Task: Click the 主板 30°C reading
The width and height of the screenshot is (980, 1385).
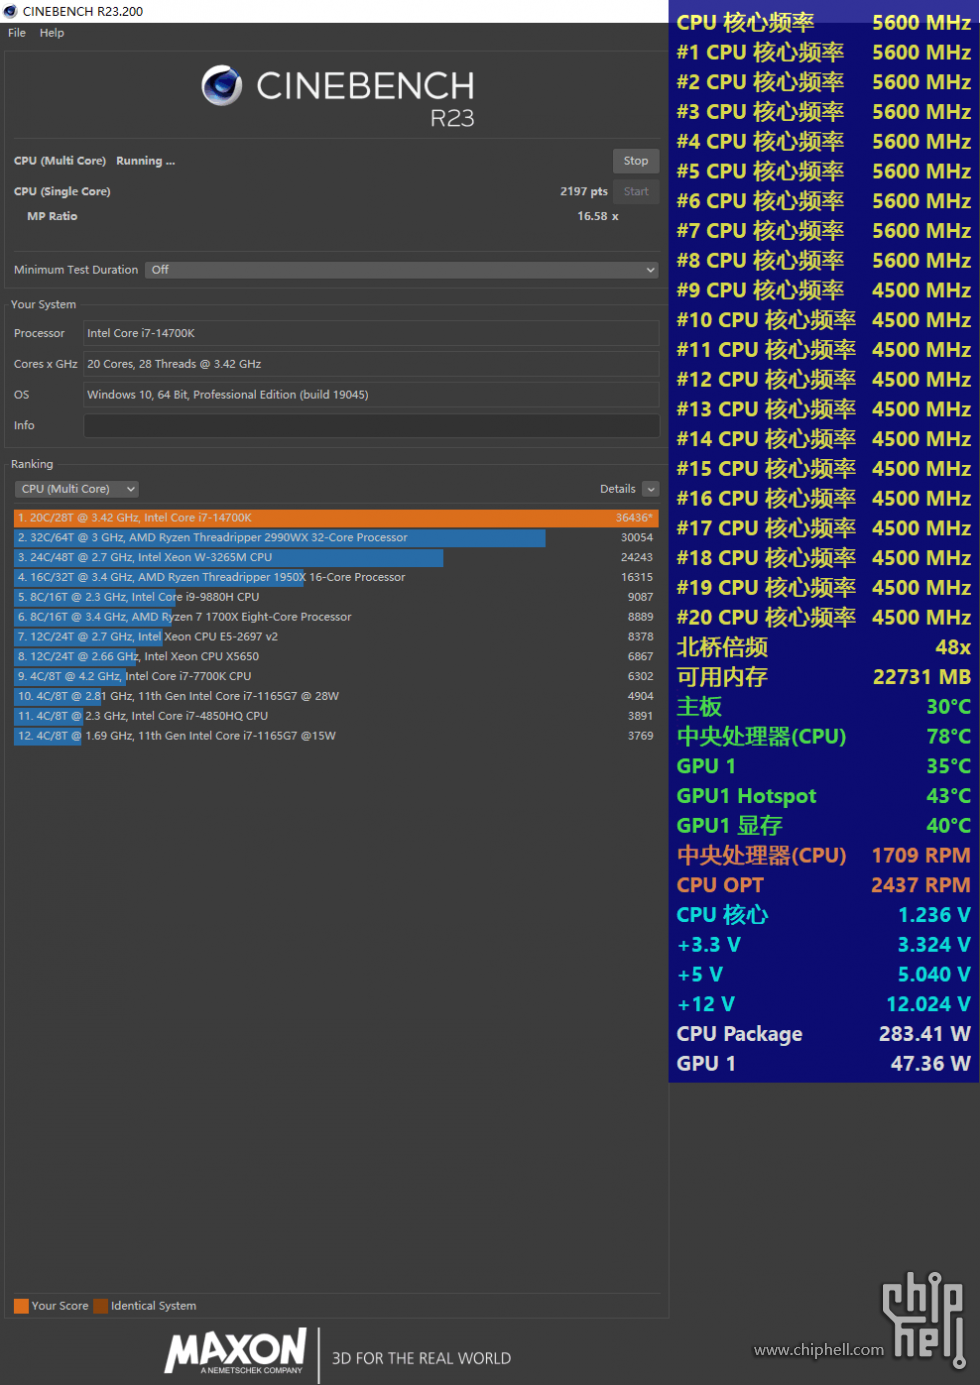Action: point(824,707)
